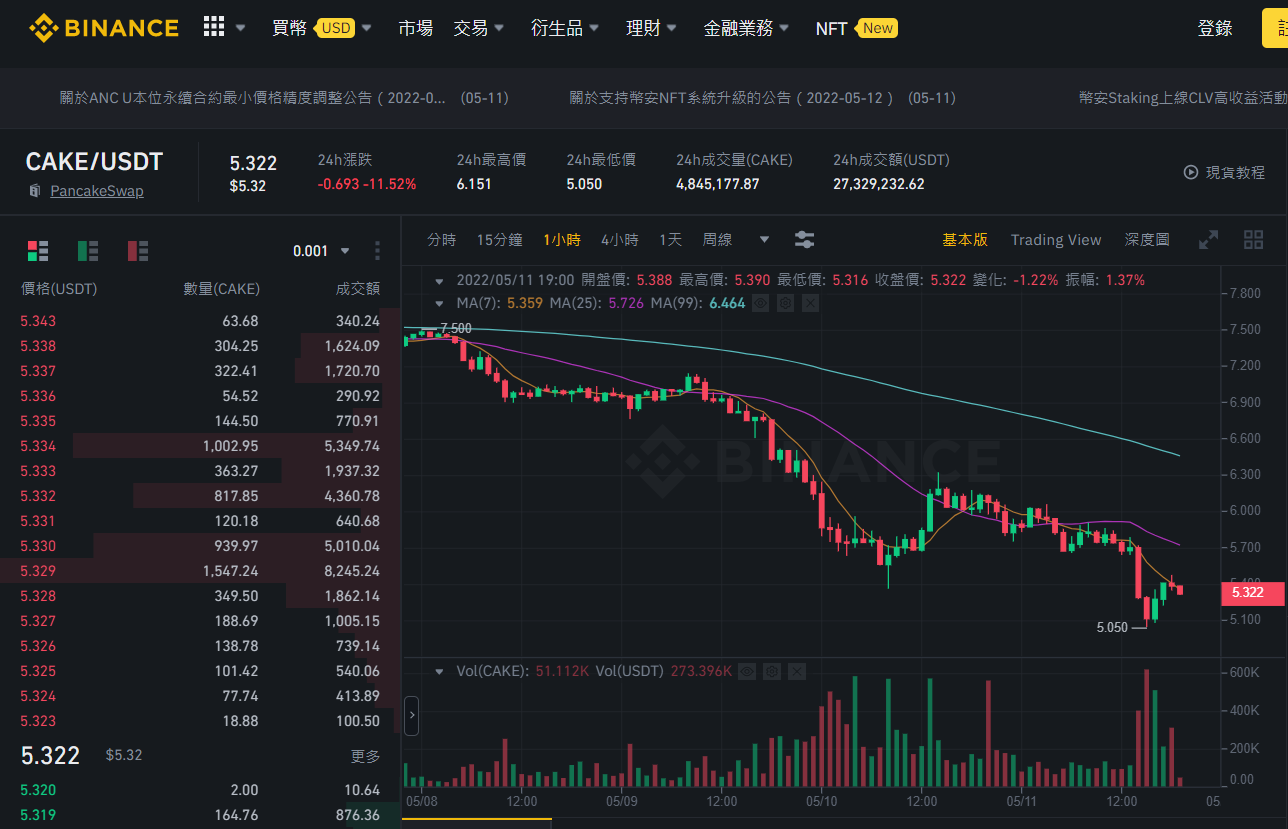The height and width of the screenshot is (829, 1288).
Task: Select the 分時 time interval
Action: [442, 240]
